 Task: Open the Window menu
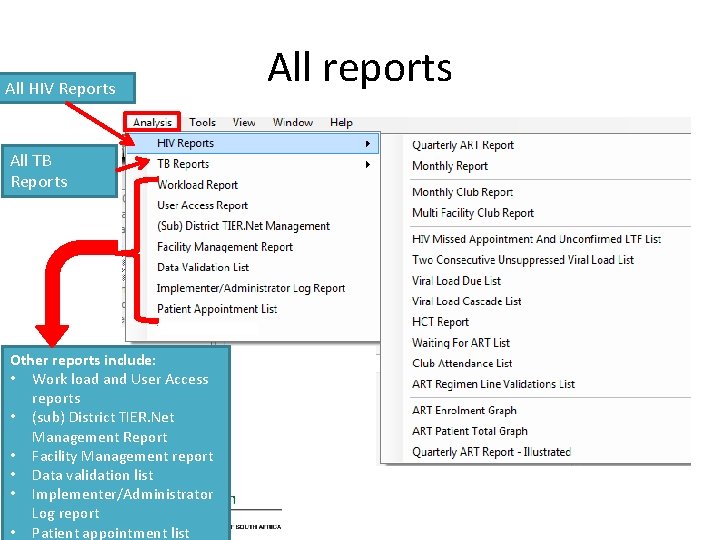(x=292, y=122)
